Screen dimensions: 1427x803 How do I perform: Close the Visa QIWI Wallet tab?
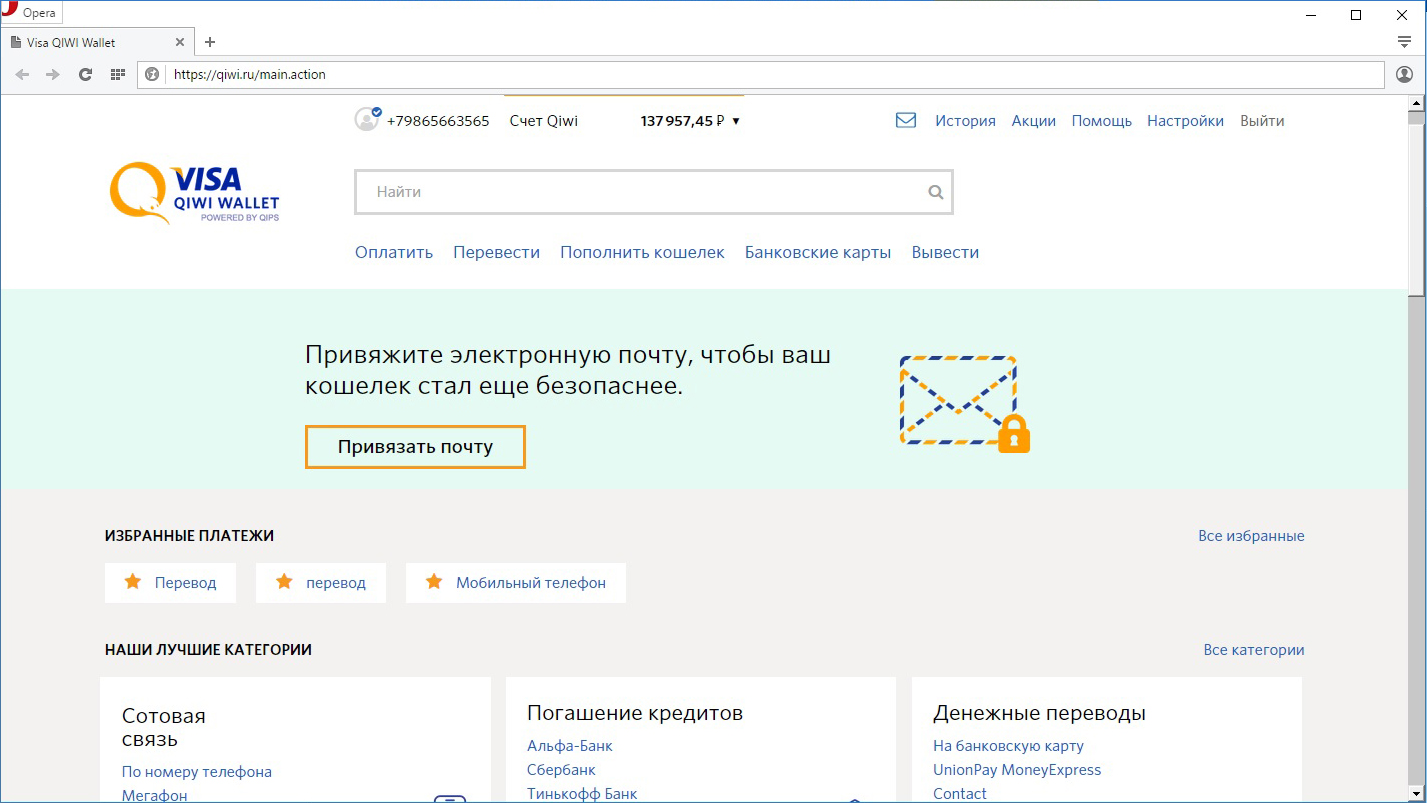[x=180, y=42]
